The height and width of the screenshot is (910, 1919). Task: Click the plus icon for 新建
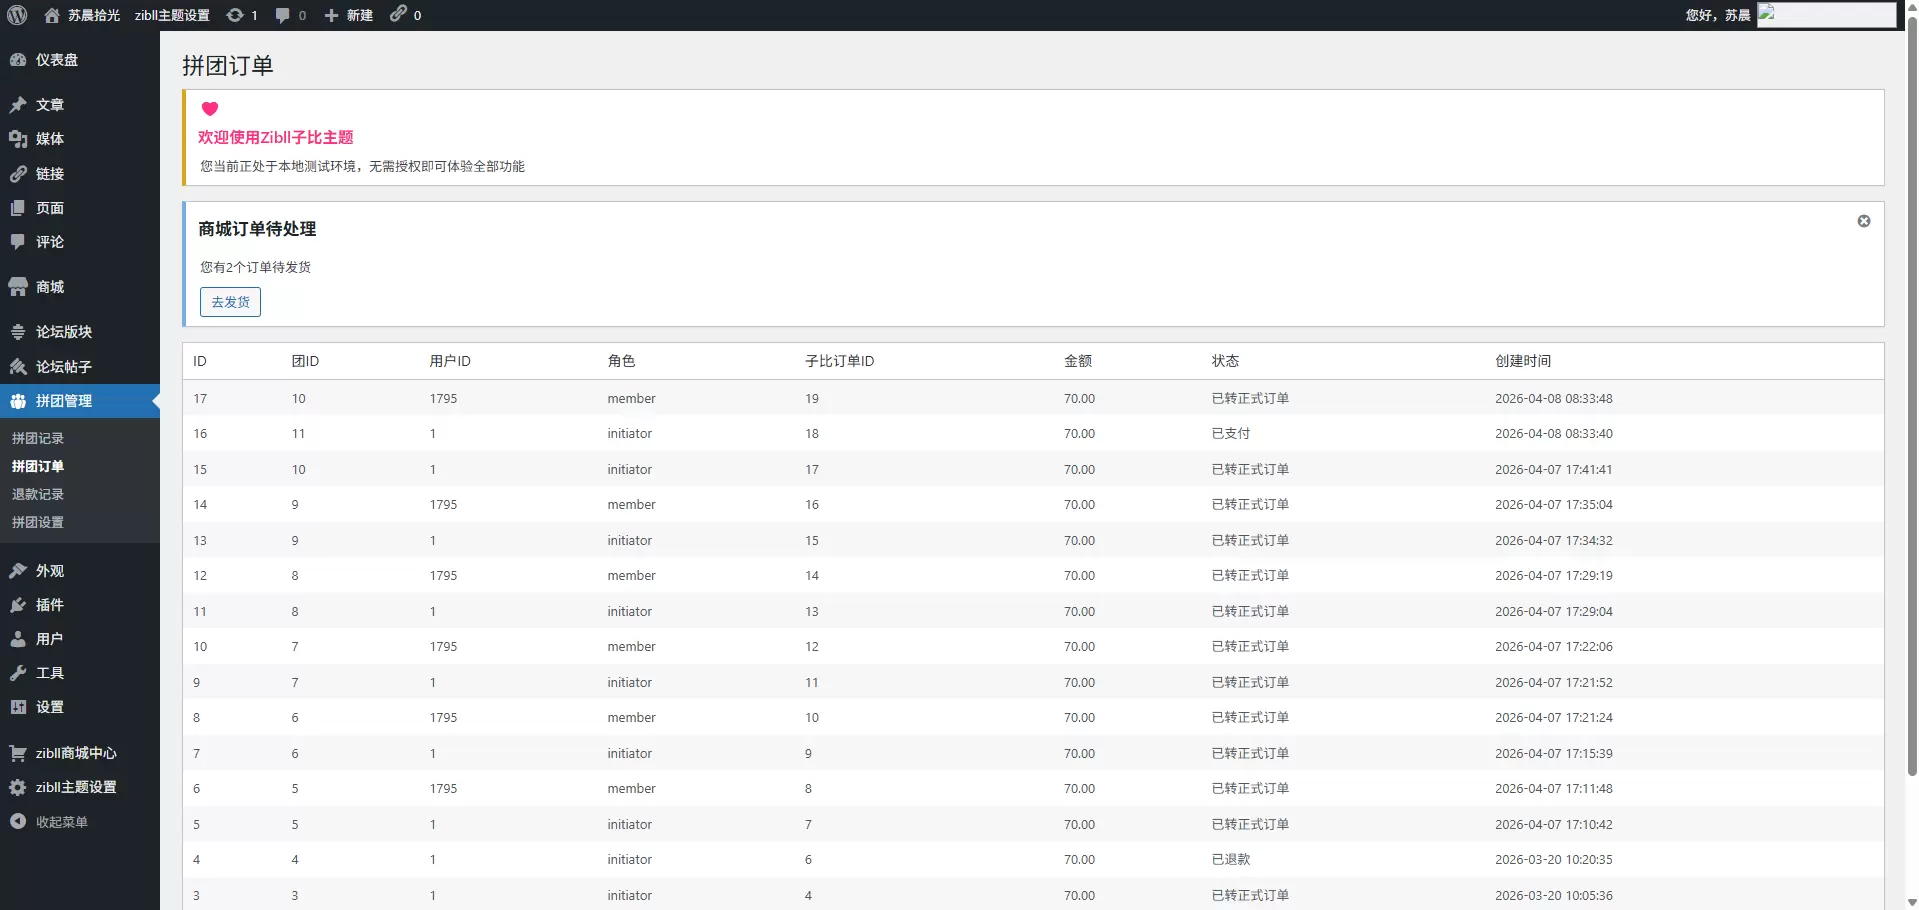tap(332, 15)
